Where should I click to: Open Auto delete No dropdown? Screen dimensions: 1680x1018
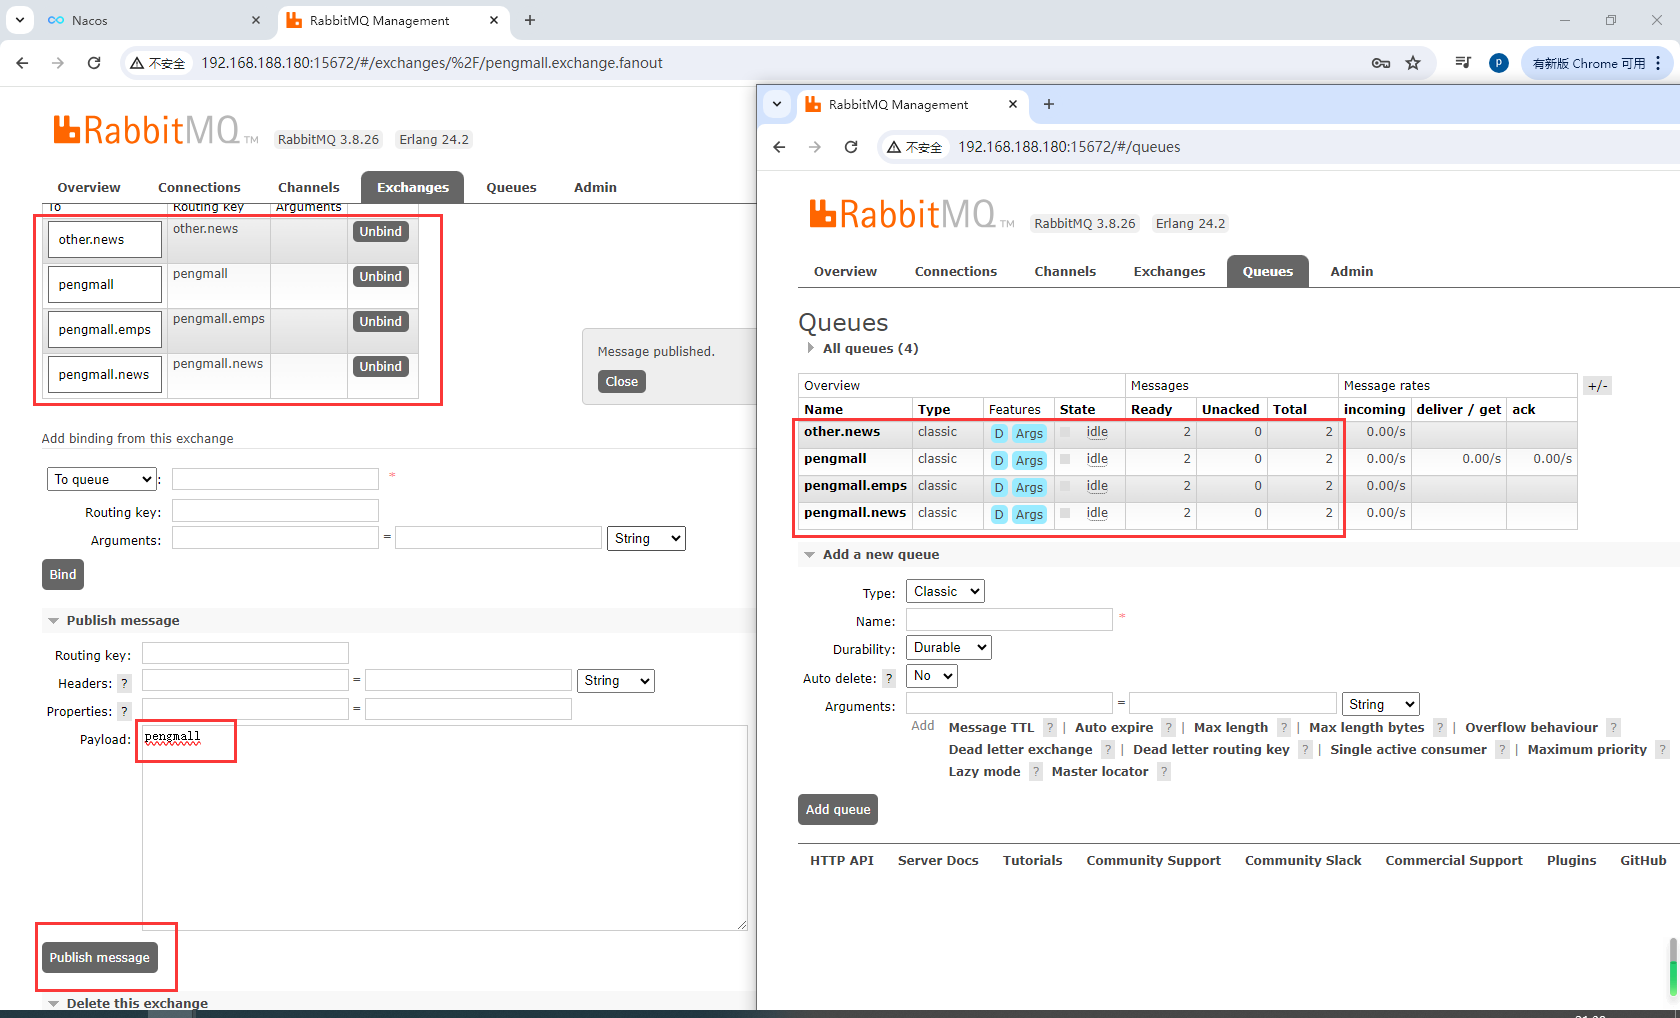932,676
